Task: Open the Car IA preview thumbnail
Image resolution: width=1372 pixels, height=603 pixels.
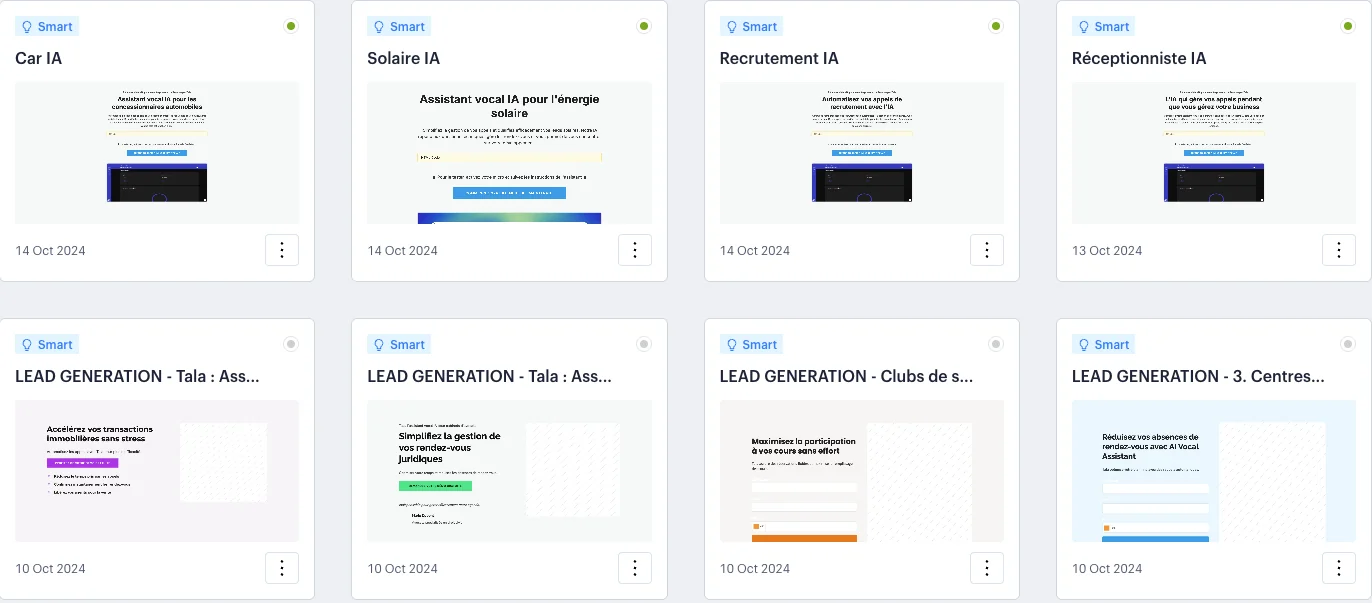Action: 157,152
